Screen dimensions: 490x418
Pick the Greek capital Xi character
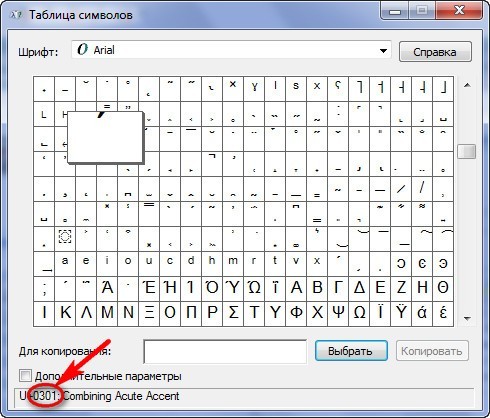[x=149, y=314]
